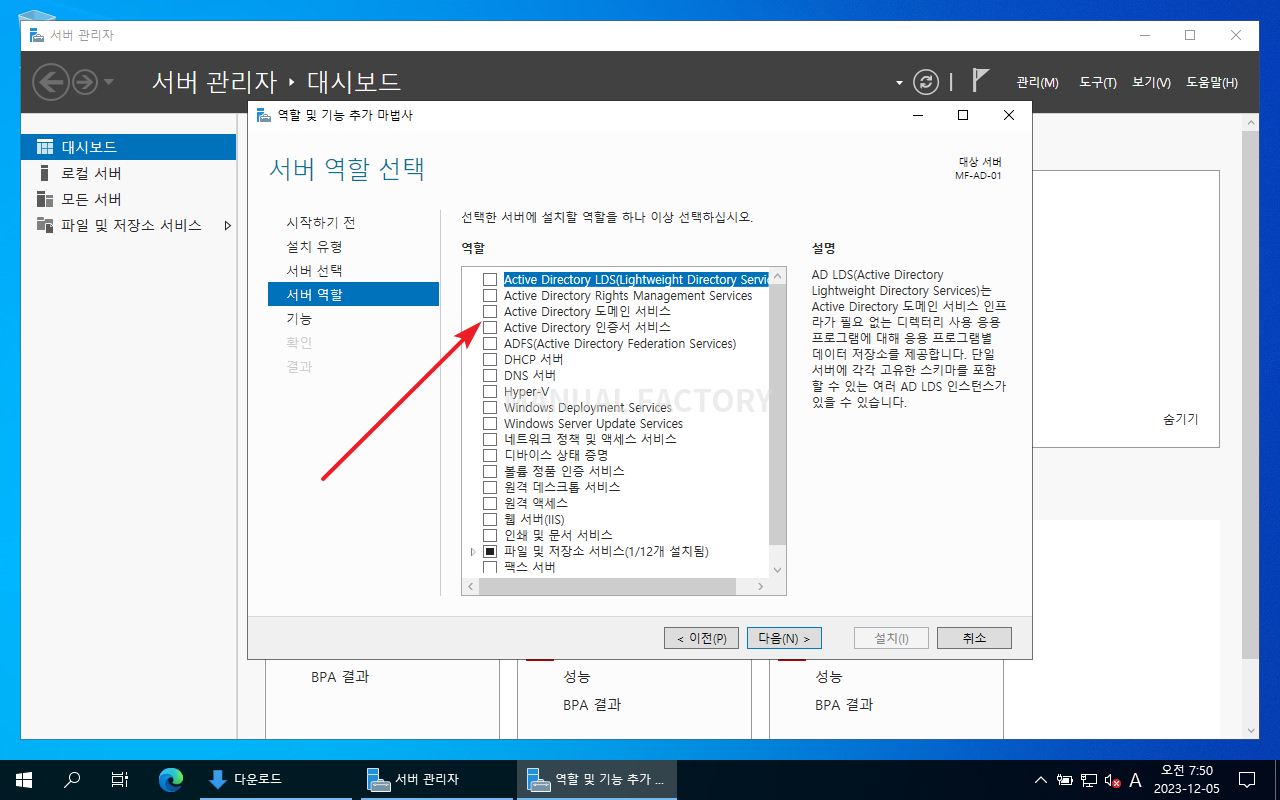Go to 시작하기 전 wizard step
Viewport: 1280px width, 800px height.
[x=320, y=222]
